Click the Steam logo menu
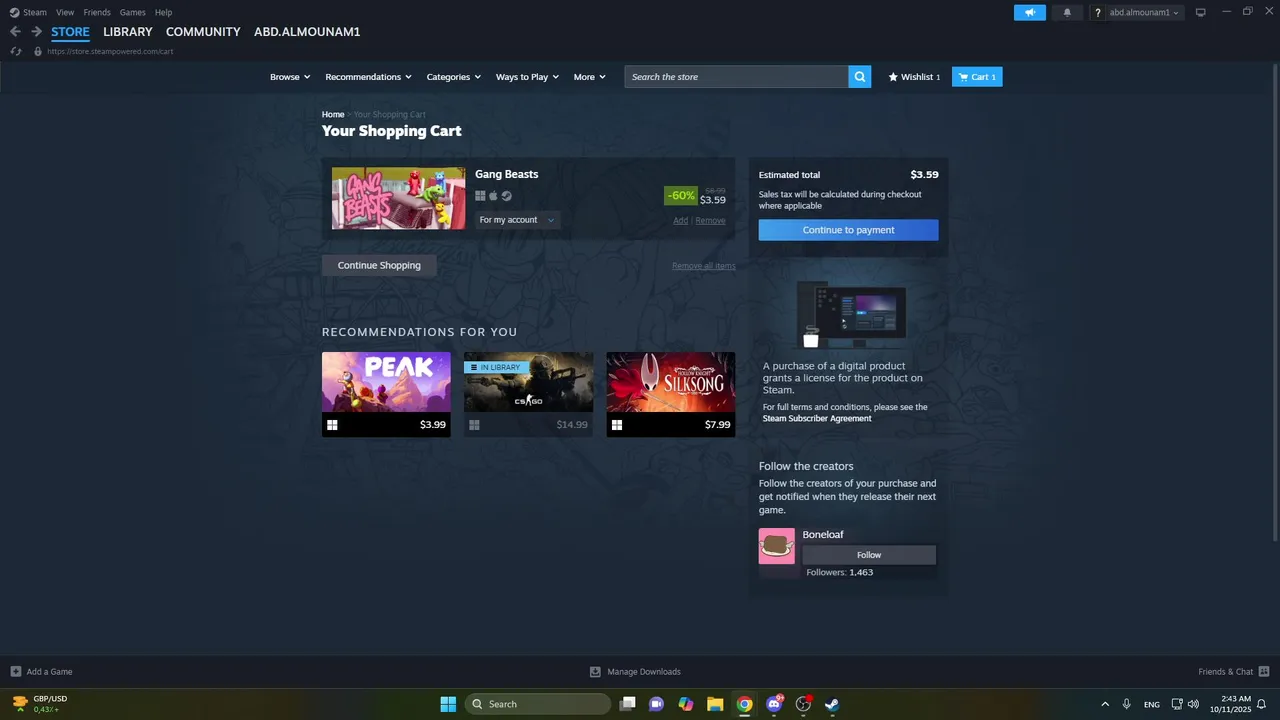Viewport: 1280px width, 720px height. 28,12
